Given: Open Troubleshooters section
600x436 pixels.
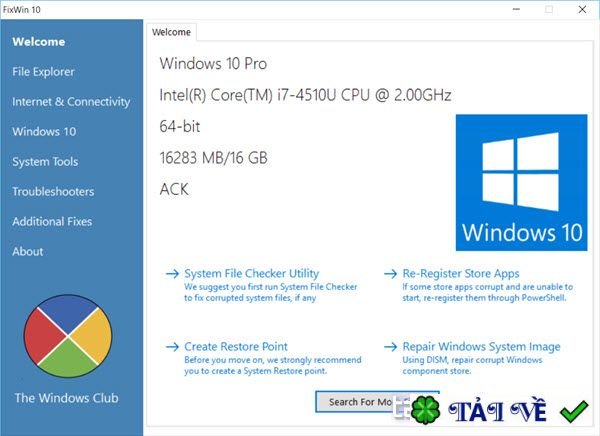Looking at the screenshot, I should click(53, 191).
